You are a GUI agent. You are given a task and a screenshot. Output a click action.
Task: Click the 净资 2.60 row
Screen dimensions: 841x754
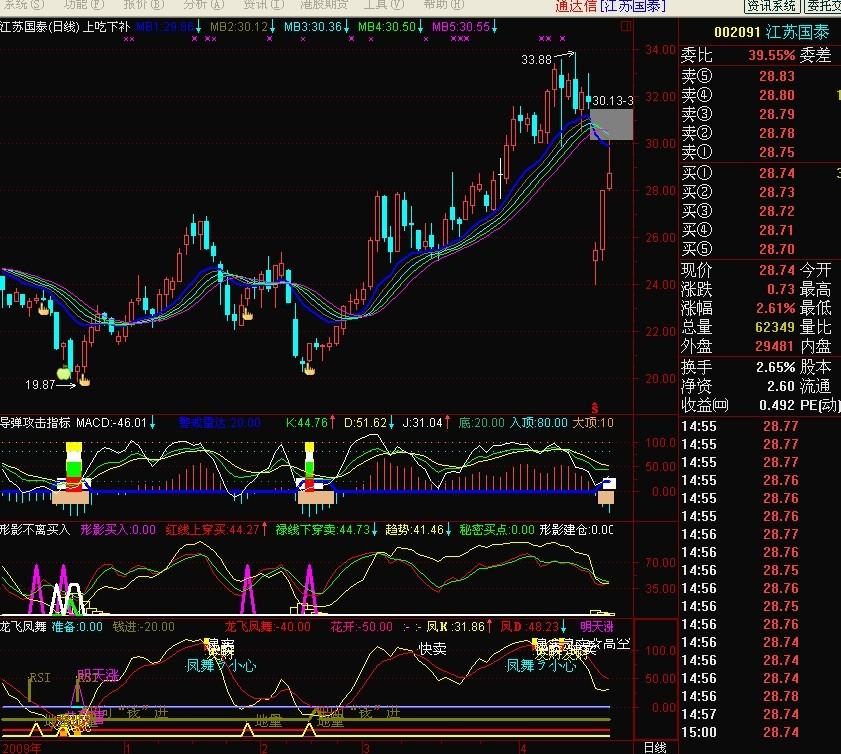pos(738,386)
